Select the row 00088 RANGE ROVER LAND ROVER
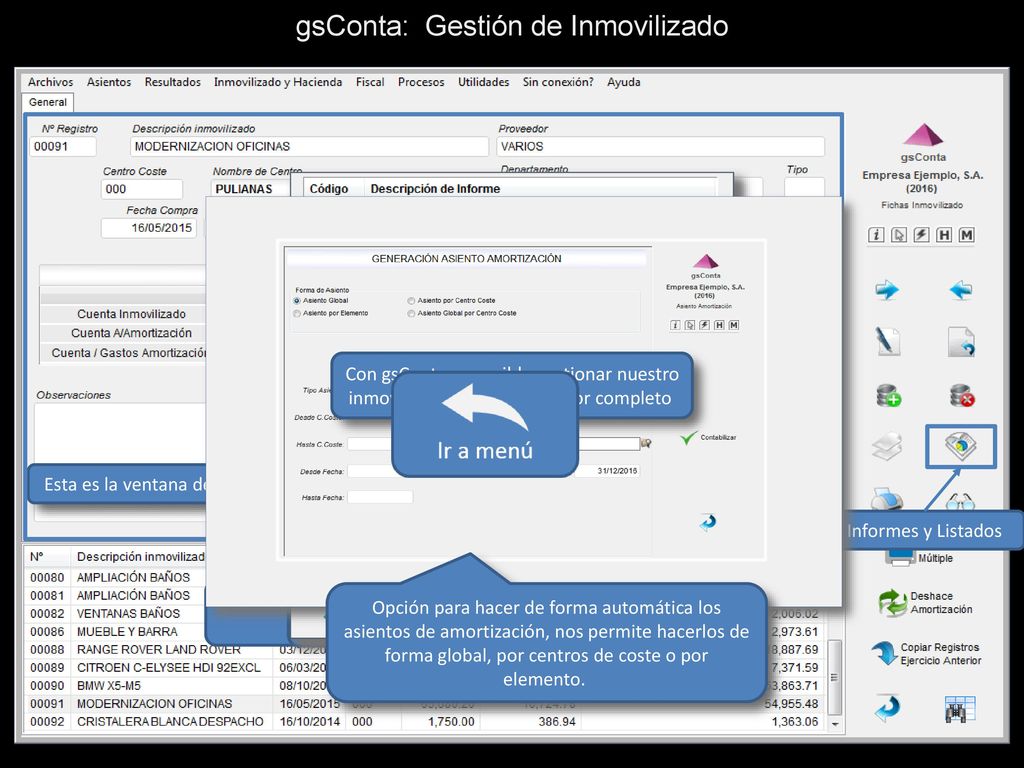This screenshot has width=1024, height=768. tap(424, 650)
